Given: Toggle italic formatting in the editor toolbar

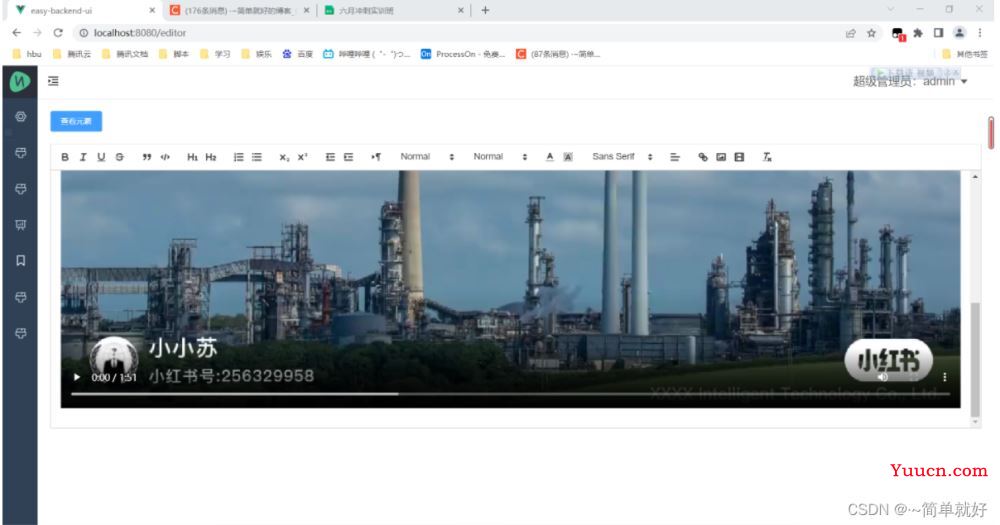Looking at the screenshot, I should (83, 157).
